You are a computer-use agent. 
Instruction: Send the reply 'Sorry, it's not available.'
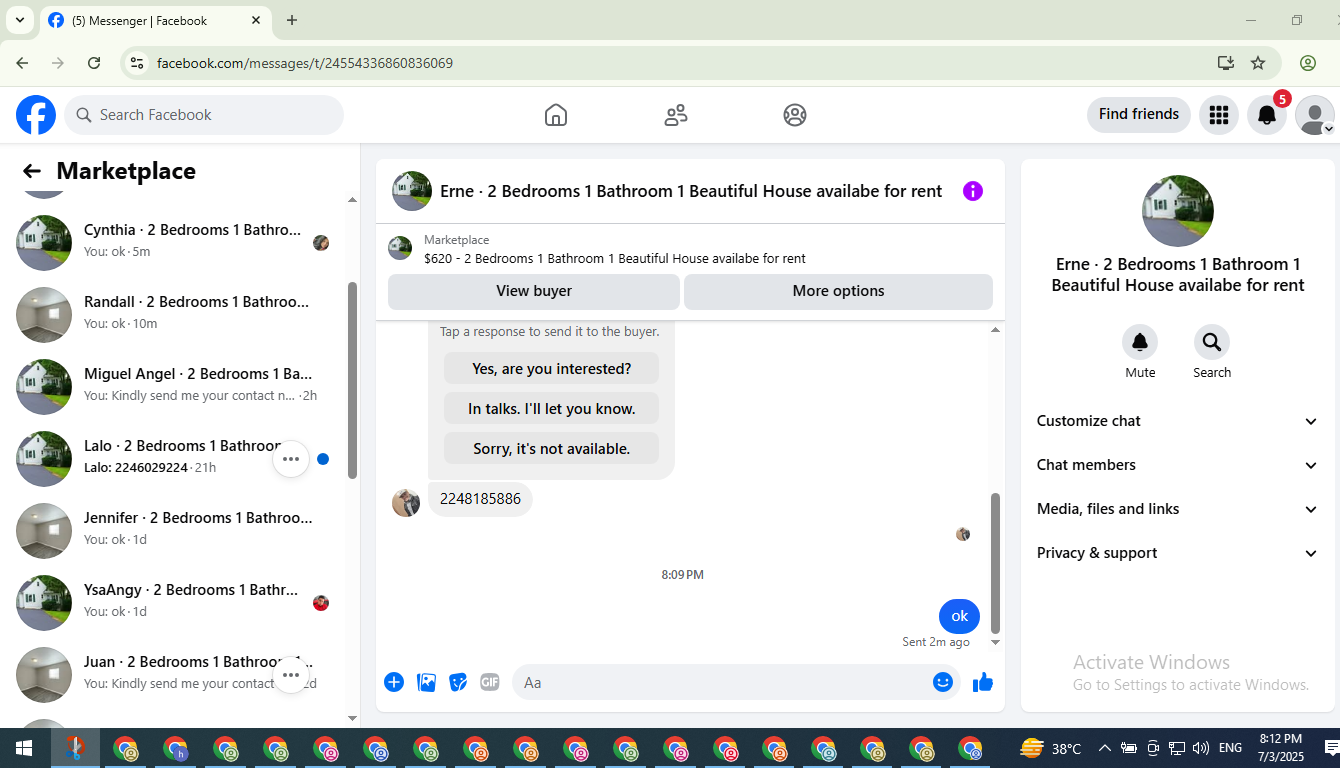551,449
